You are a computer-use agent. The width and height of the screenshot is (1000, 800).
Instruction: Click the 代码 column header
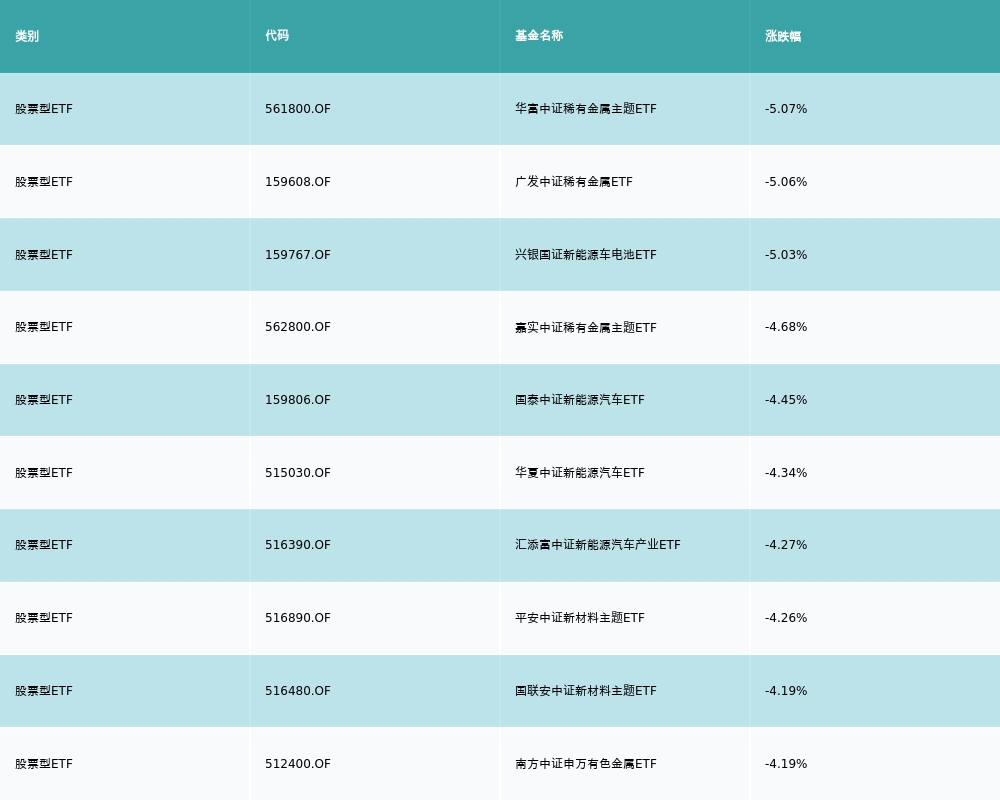pos(277,36)
